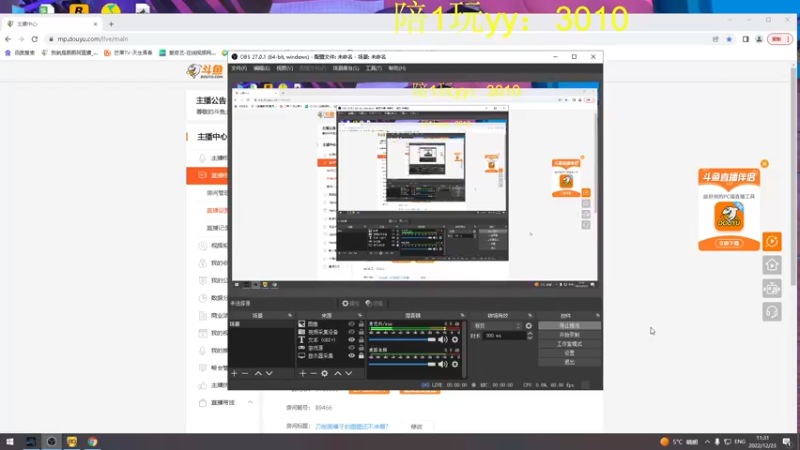Show hidden system tray icons chevron

707,442
